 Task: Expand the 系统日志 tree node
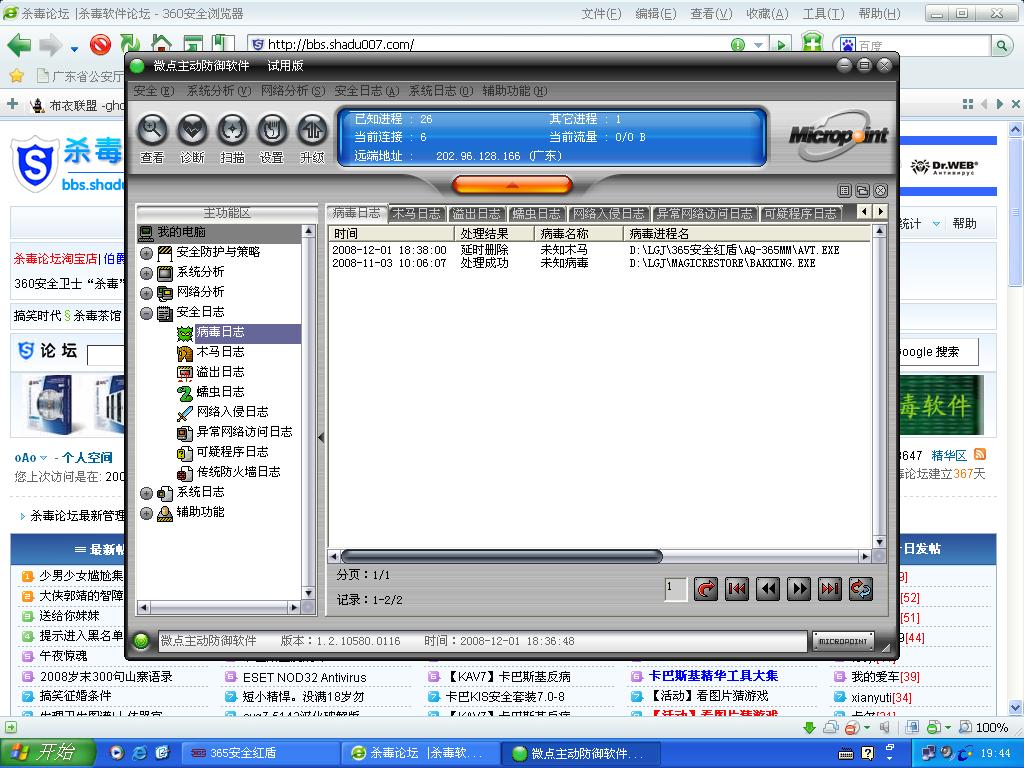point(146,493)
